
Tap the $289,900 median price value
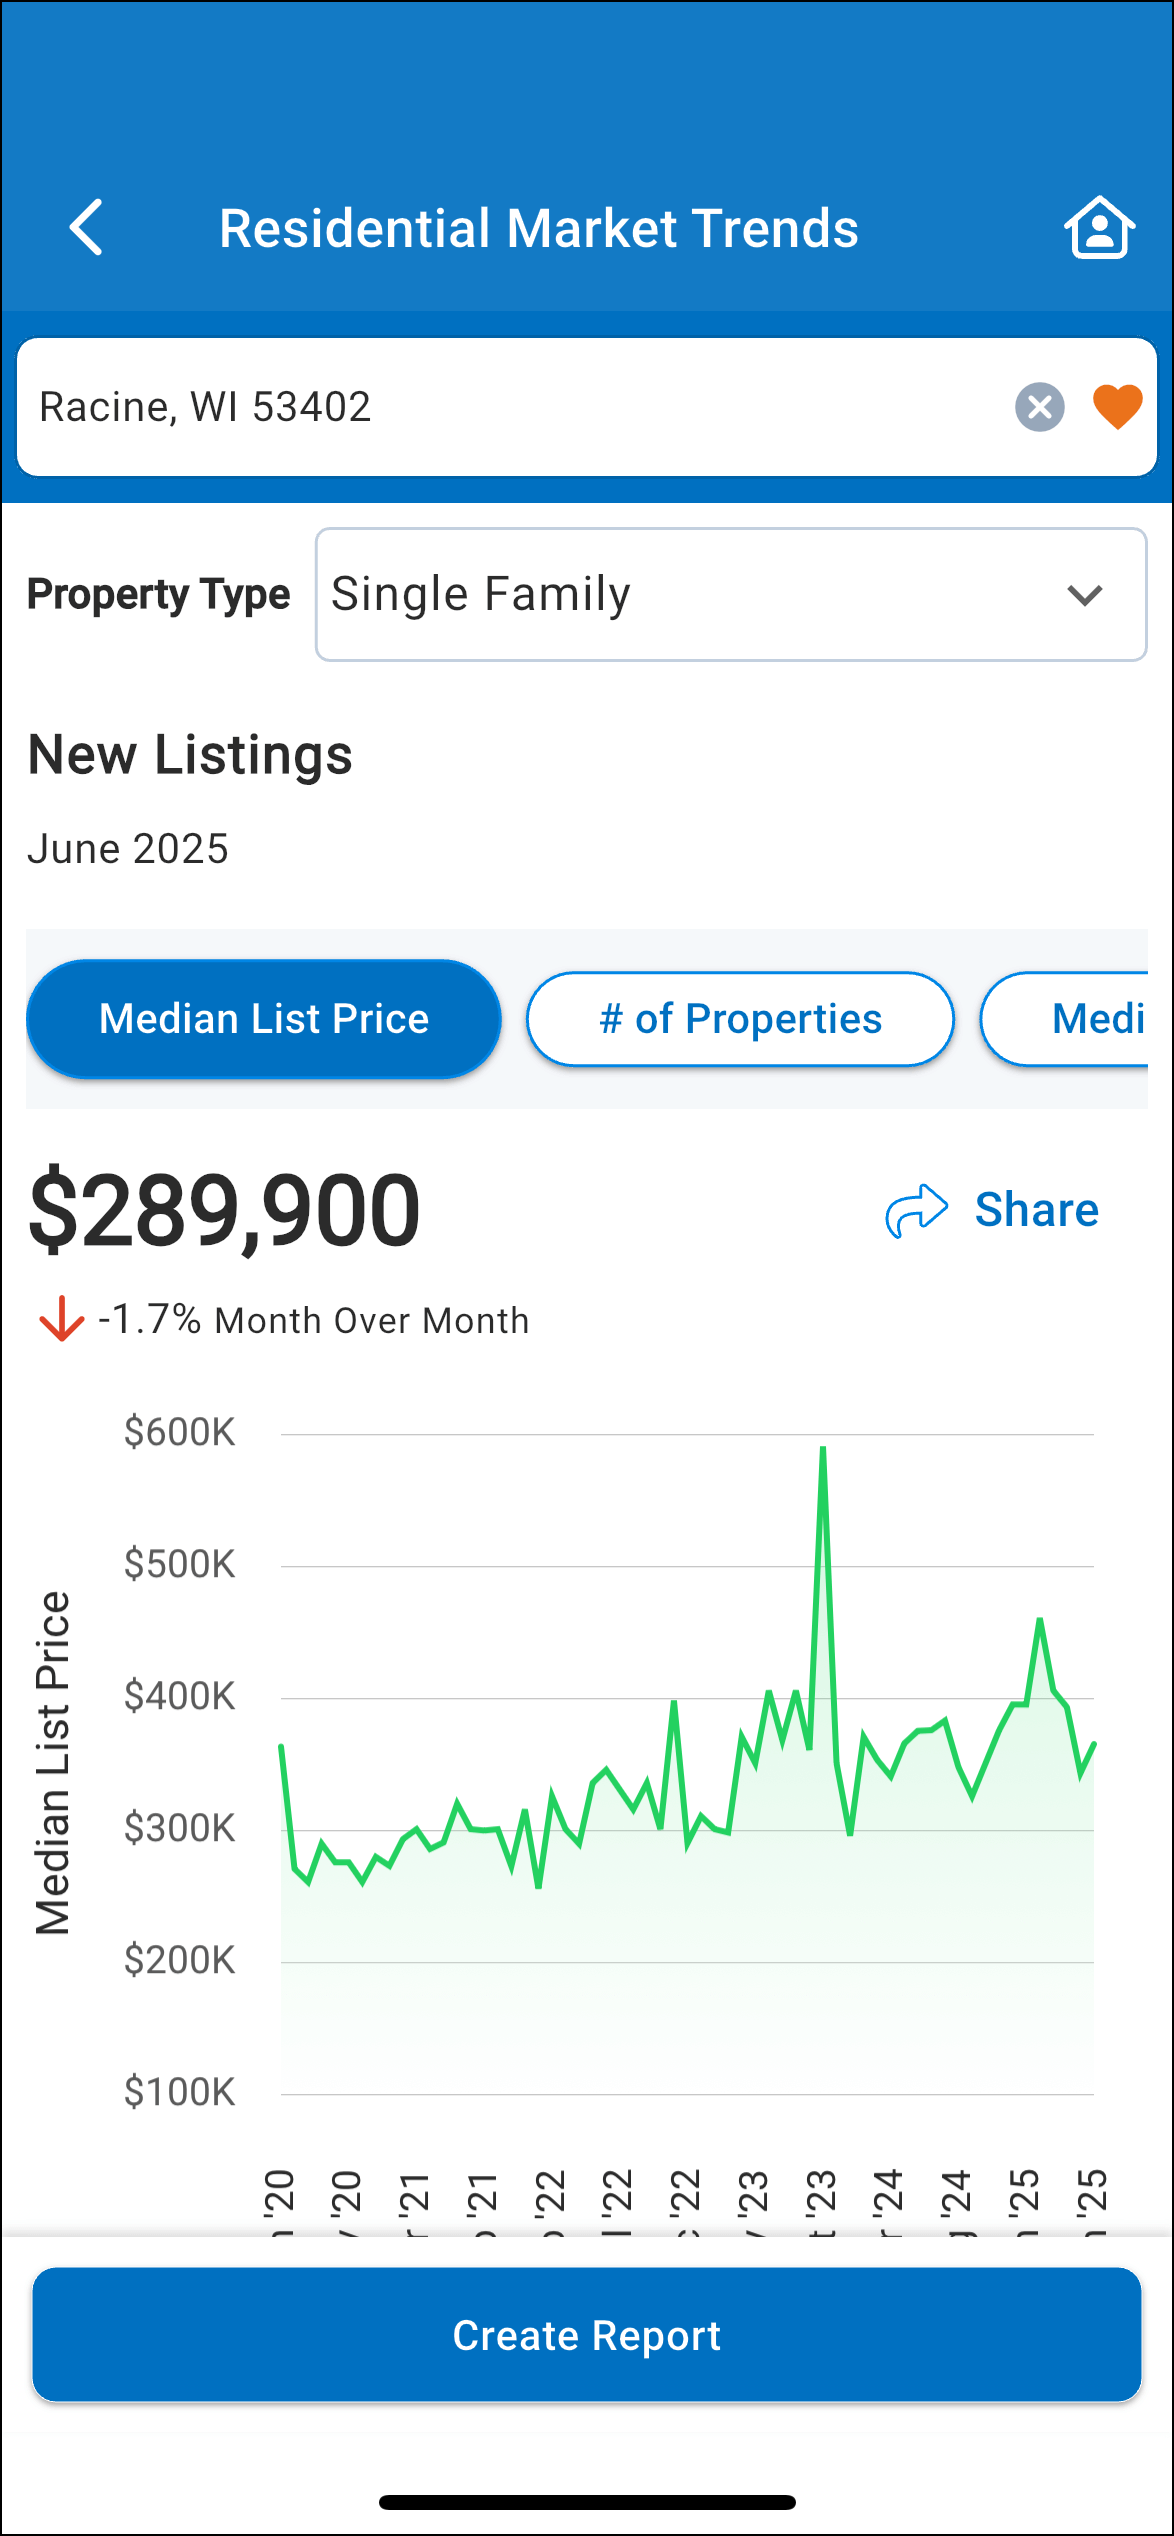[225, 1211]
